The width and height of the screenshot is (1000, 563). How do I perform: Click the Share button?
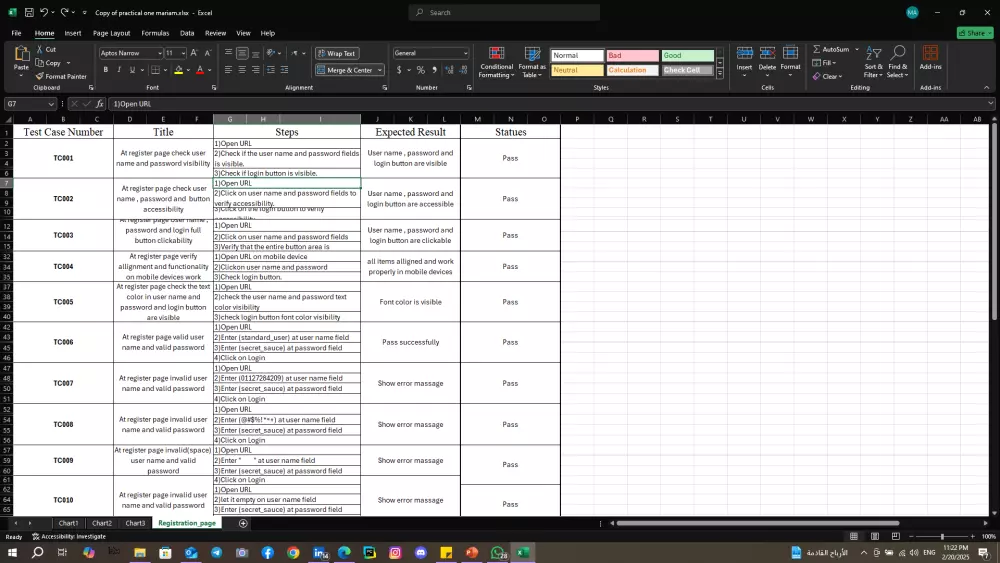[x=975, y=33]
